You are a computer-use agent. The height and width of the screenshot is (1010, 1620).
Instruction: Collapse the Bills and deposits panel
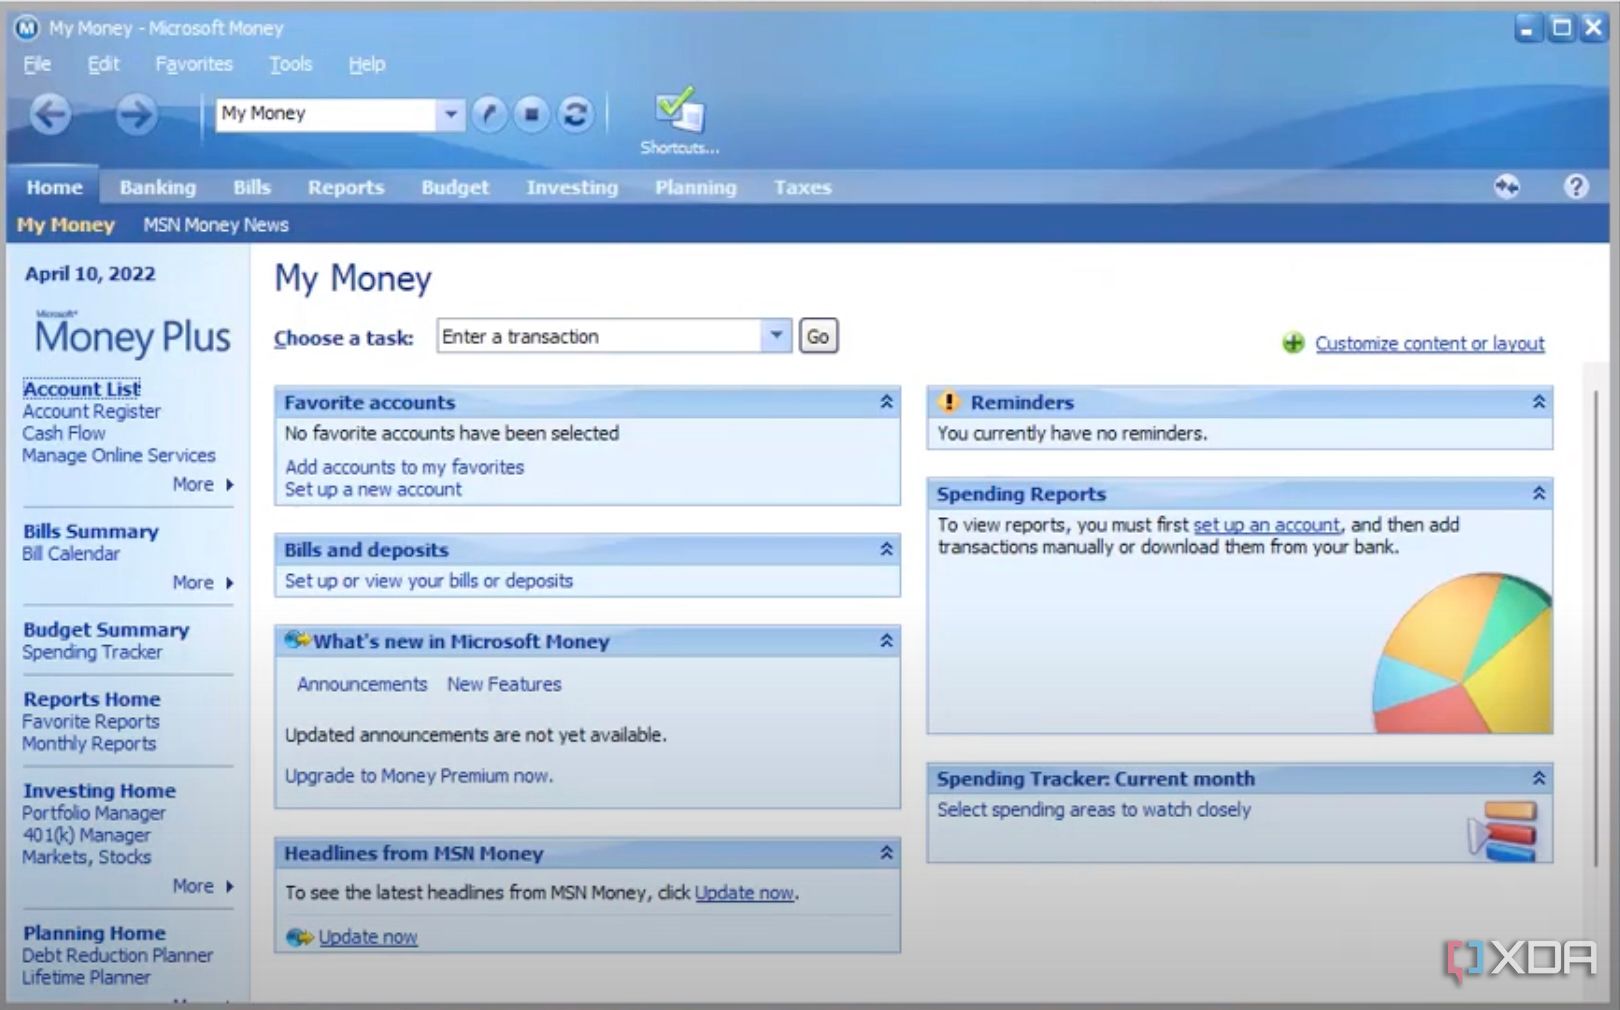coord(886,549)
